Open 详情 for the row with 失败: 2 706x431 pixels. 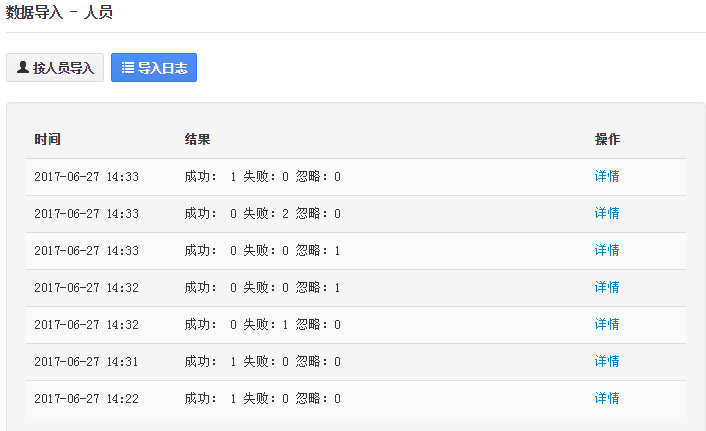607,214
